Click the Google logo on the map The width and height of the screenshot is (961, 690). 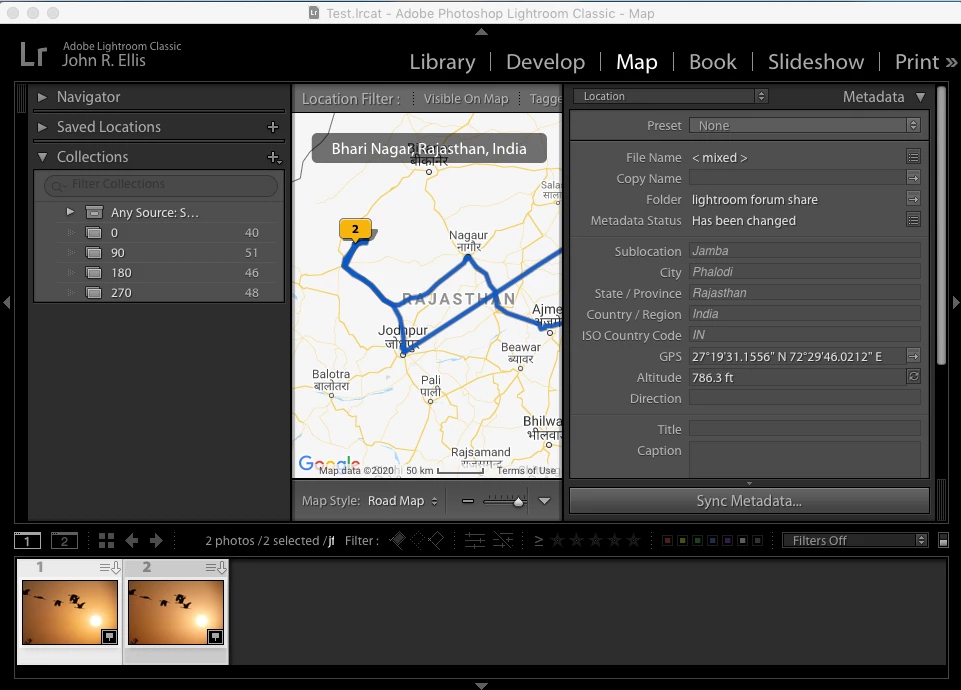[x=329, y=464]
